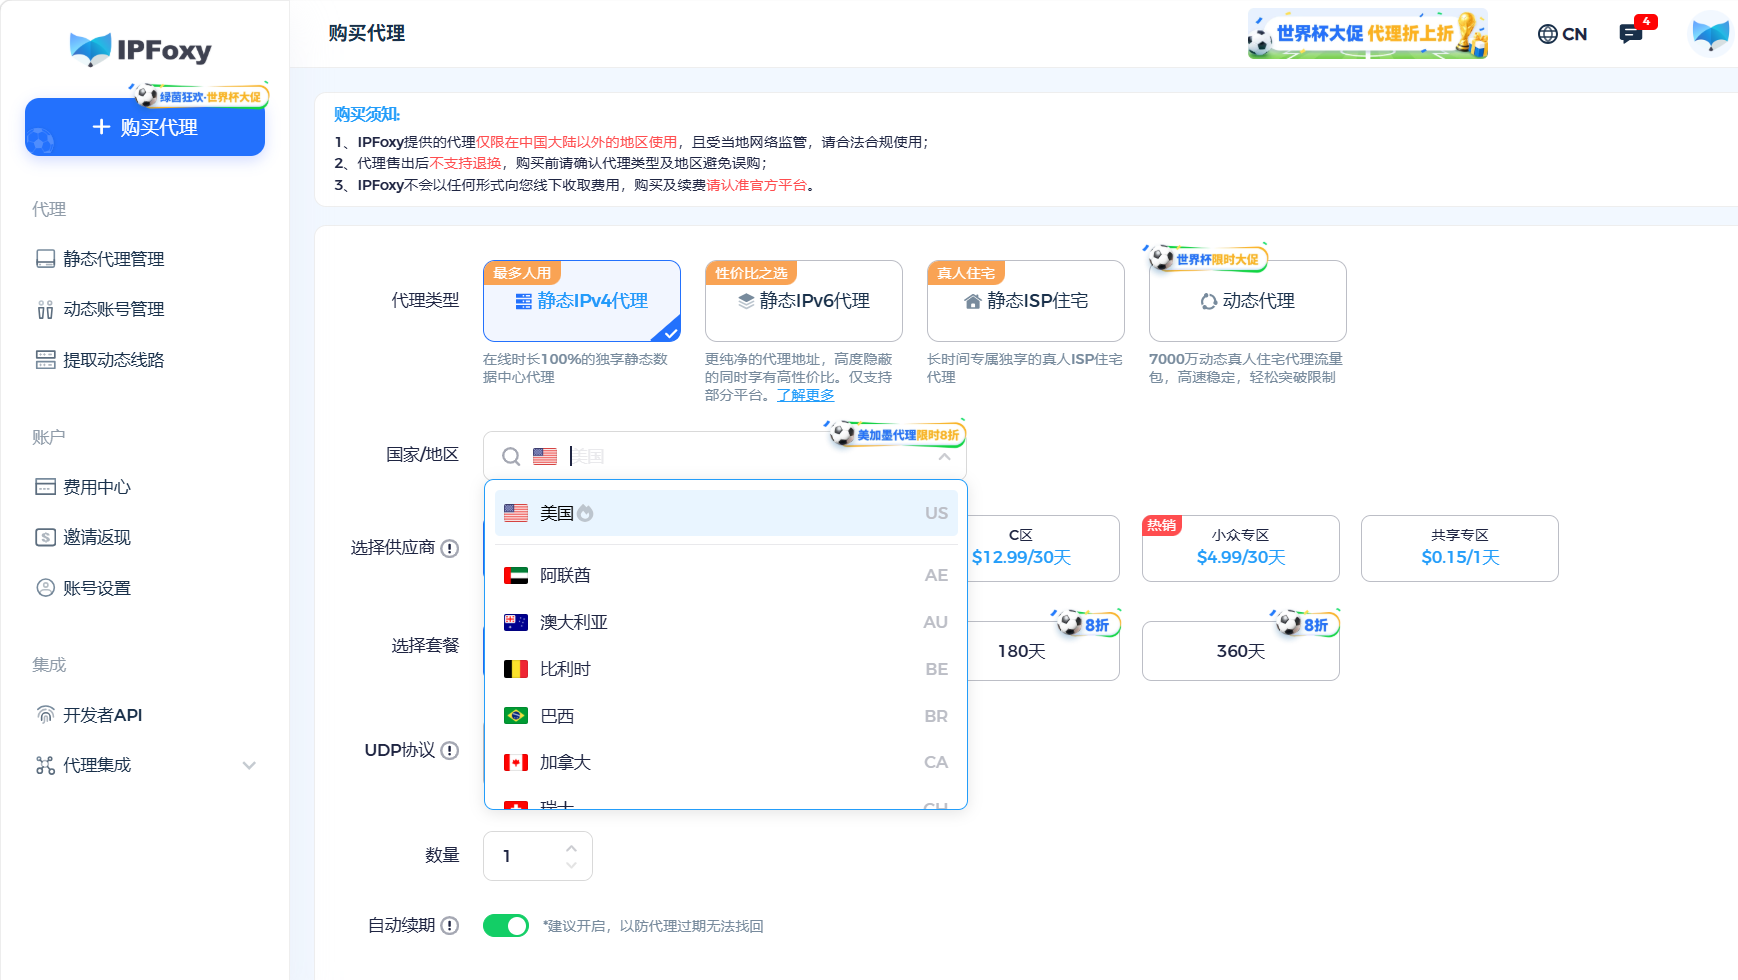Click the 静态ISP住宅 house icon

tap(973, 301)
